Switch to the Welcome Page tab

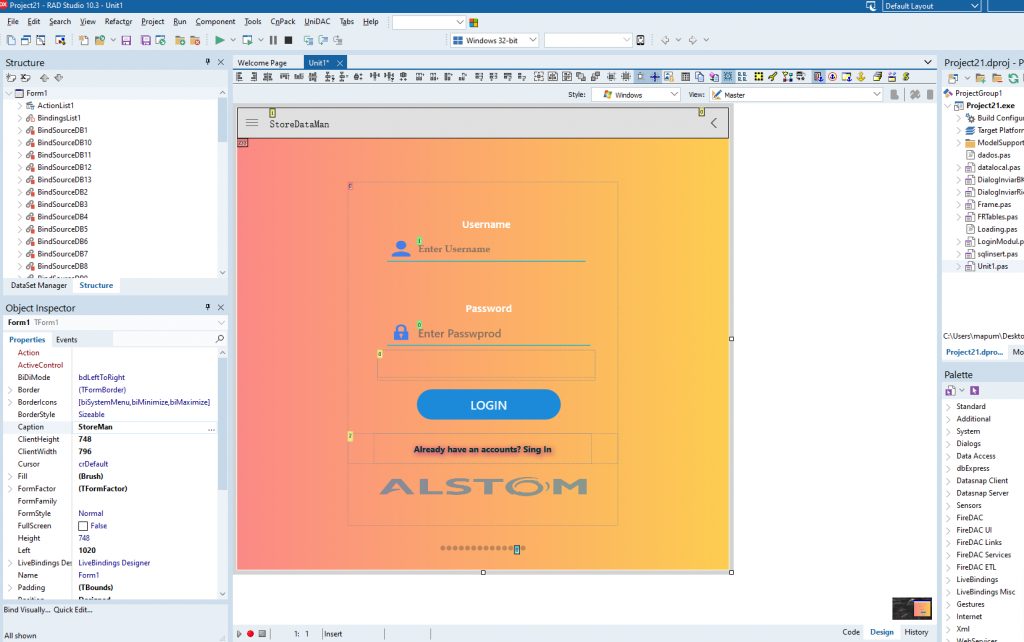tap(262, 63)
